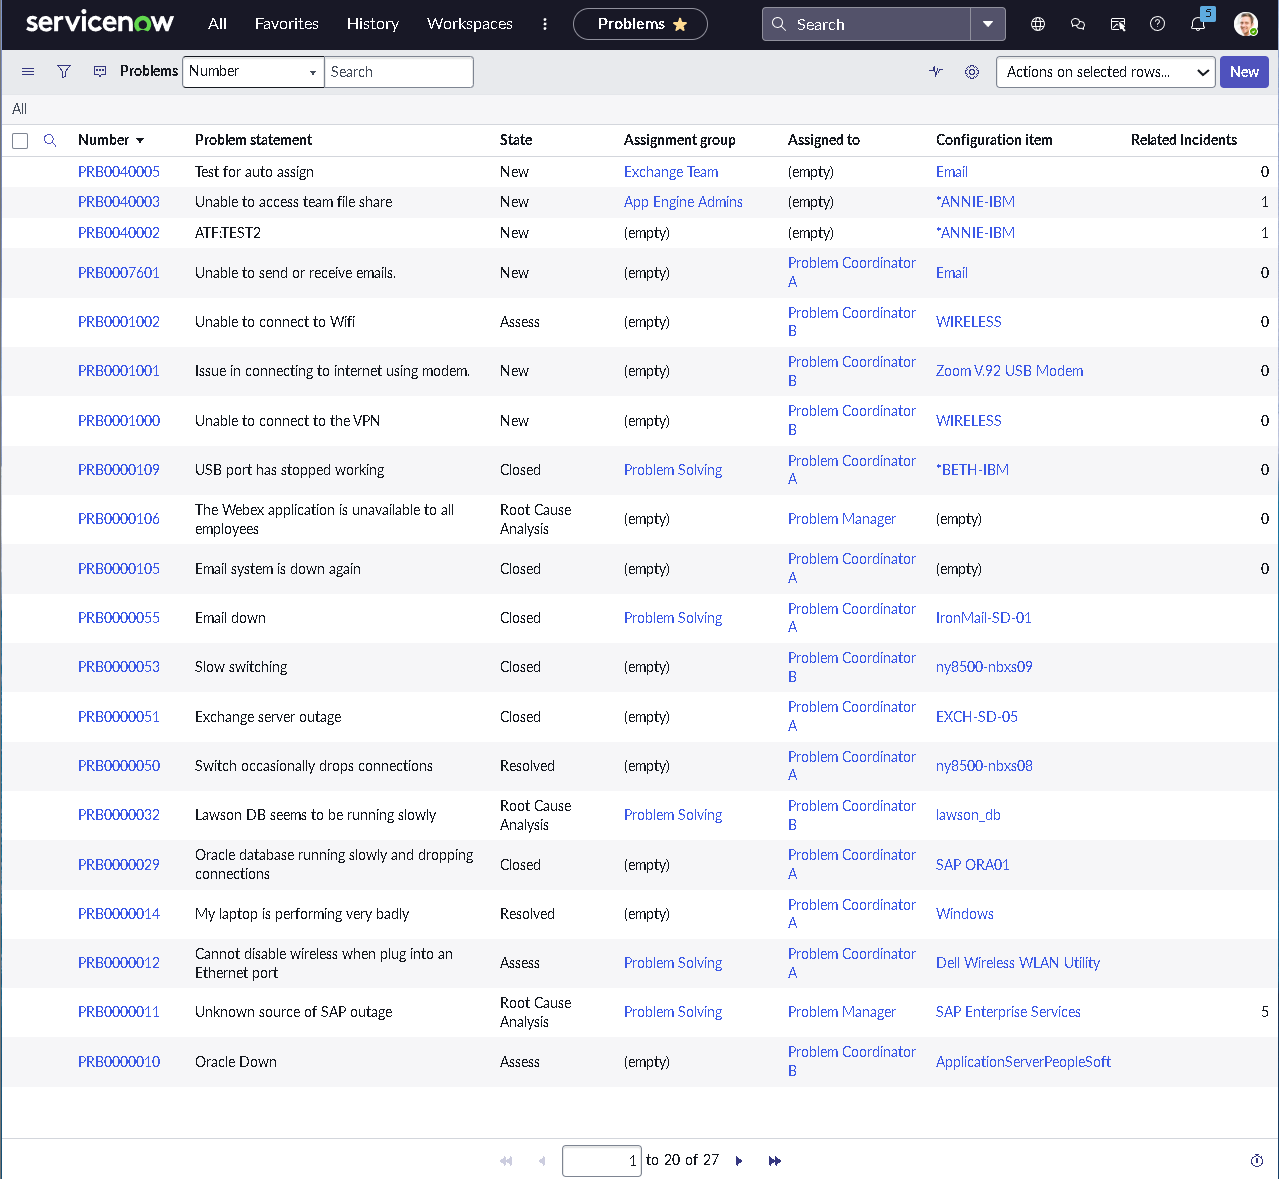Open the personalize list gear icon
This screenshot has height=1179, width=1279.
point(971,71)
